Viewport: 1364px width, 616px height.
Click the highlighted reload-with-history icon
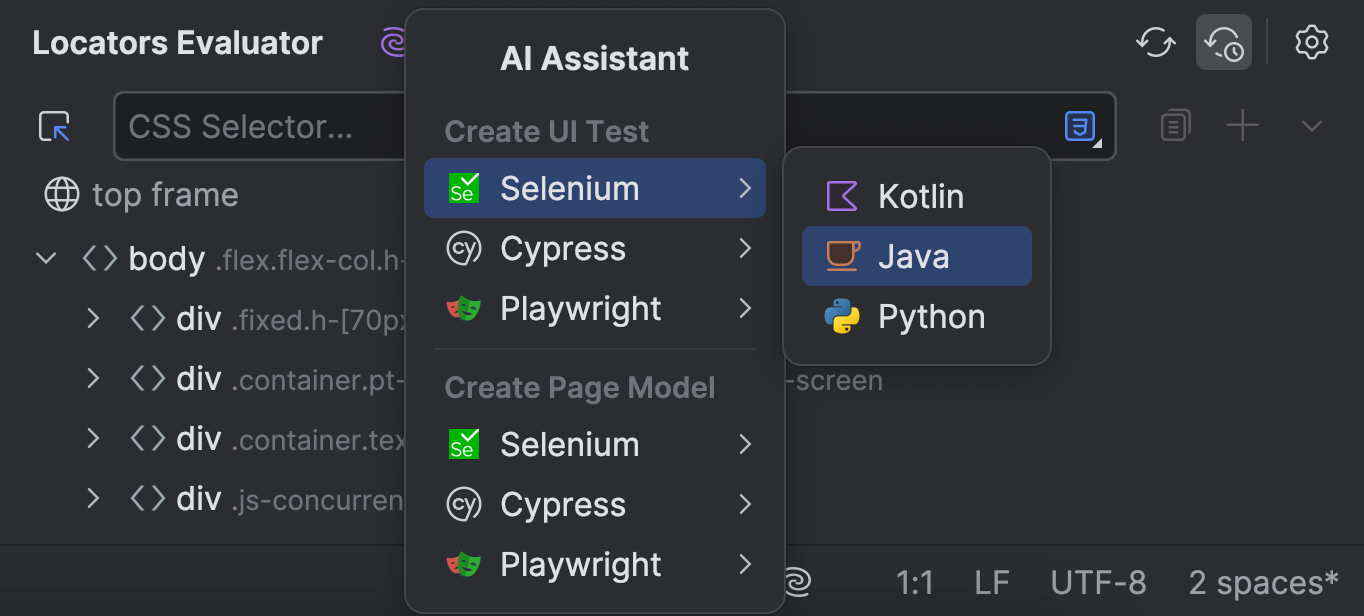1223,42
